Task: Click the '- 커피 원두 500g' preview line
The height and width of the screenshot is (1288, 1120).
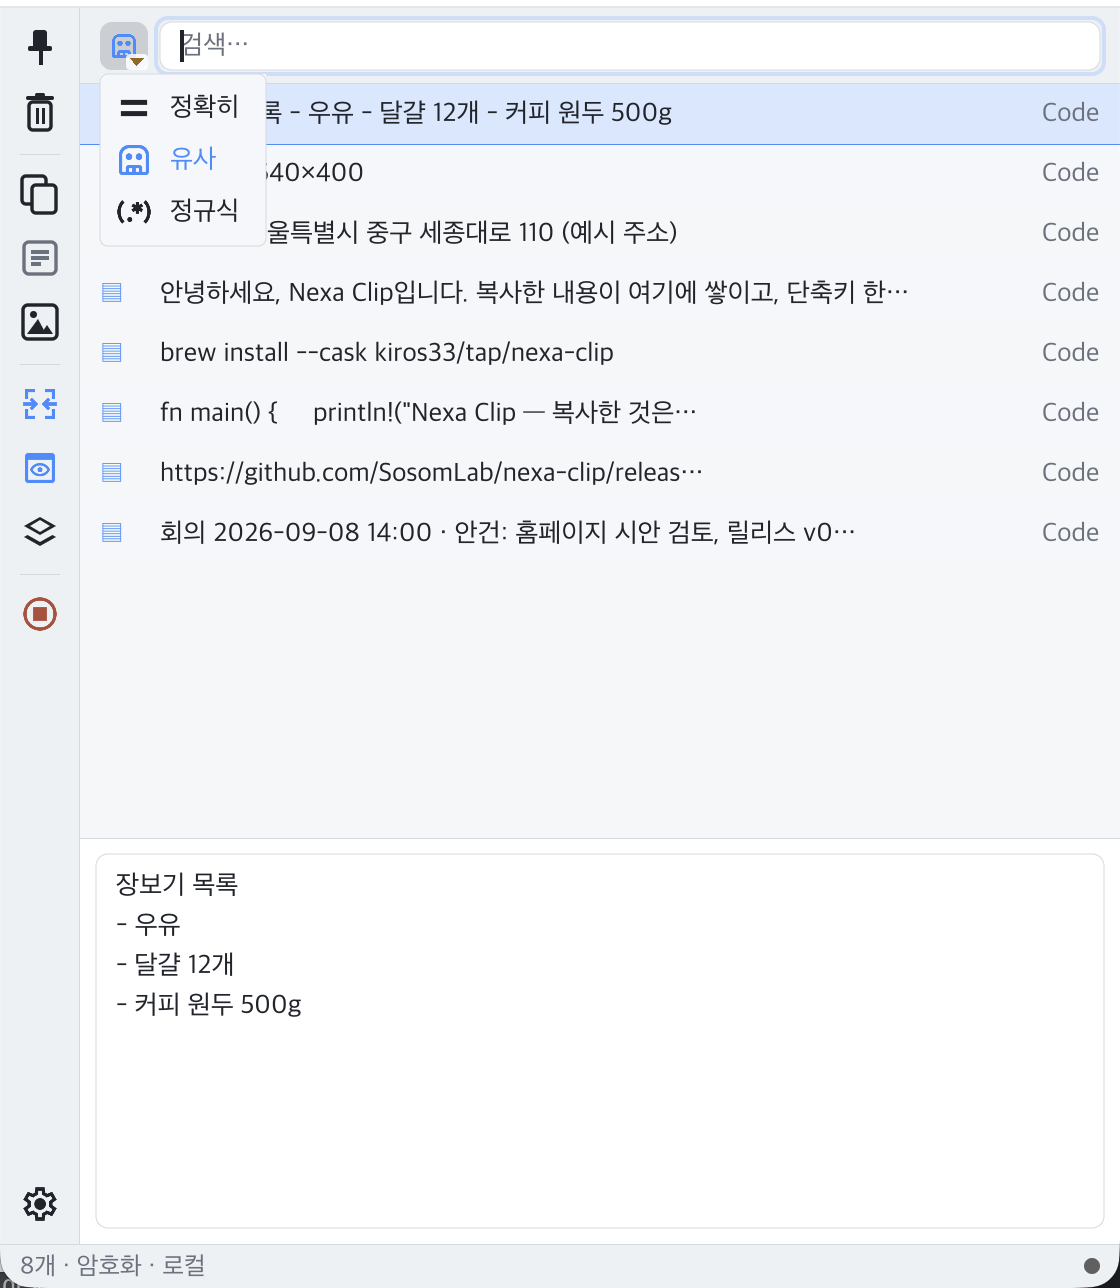Action: (209, 1004)
